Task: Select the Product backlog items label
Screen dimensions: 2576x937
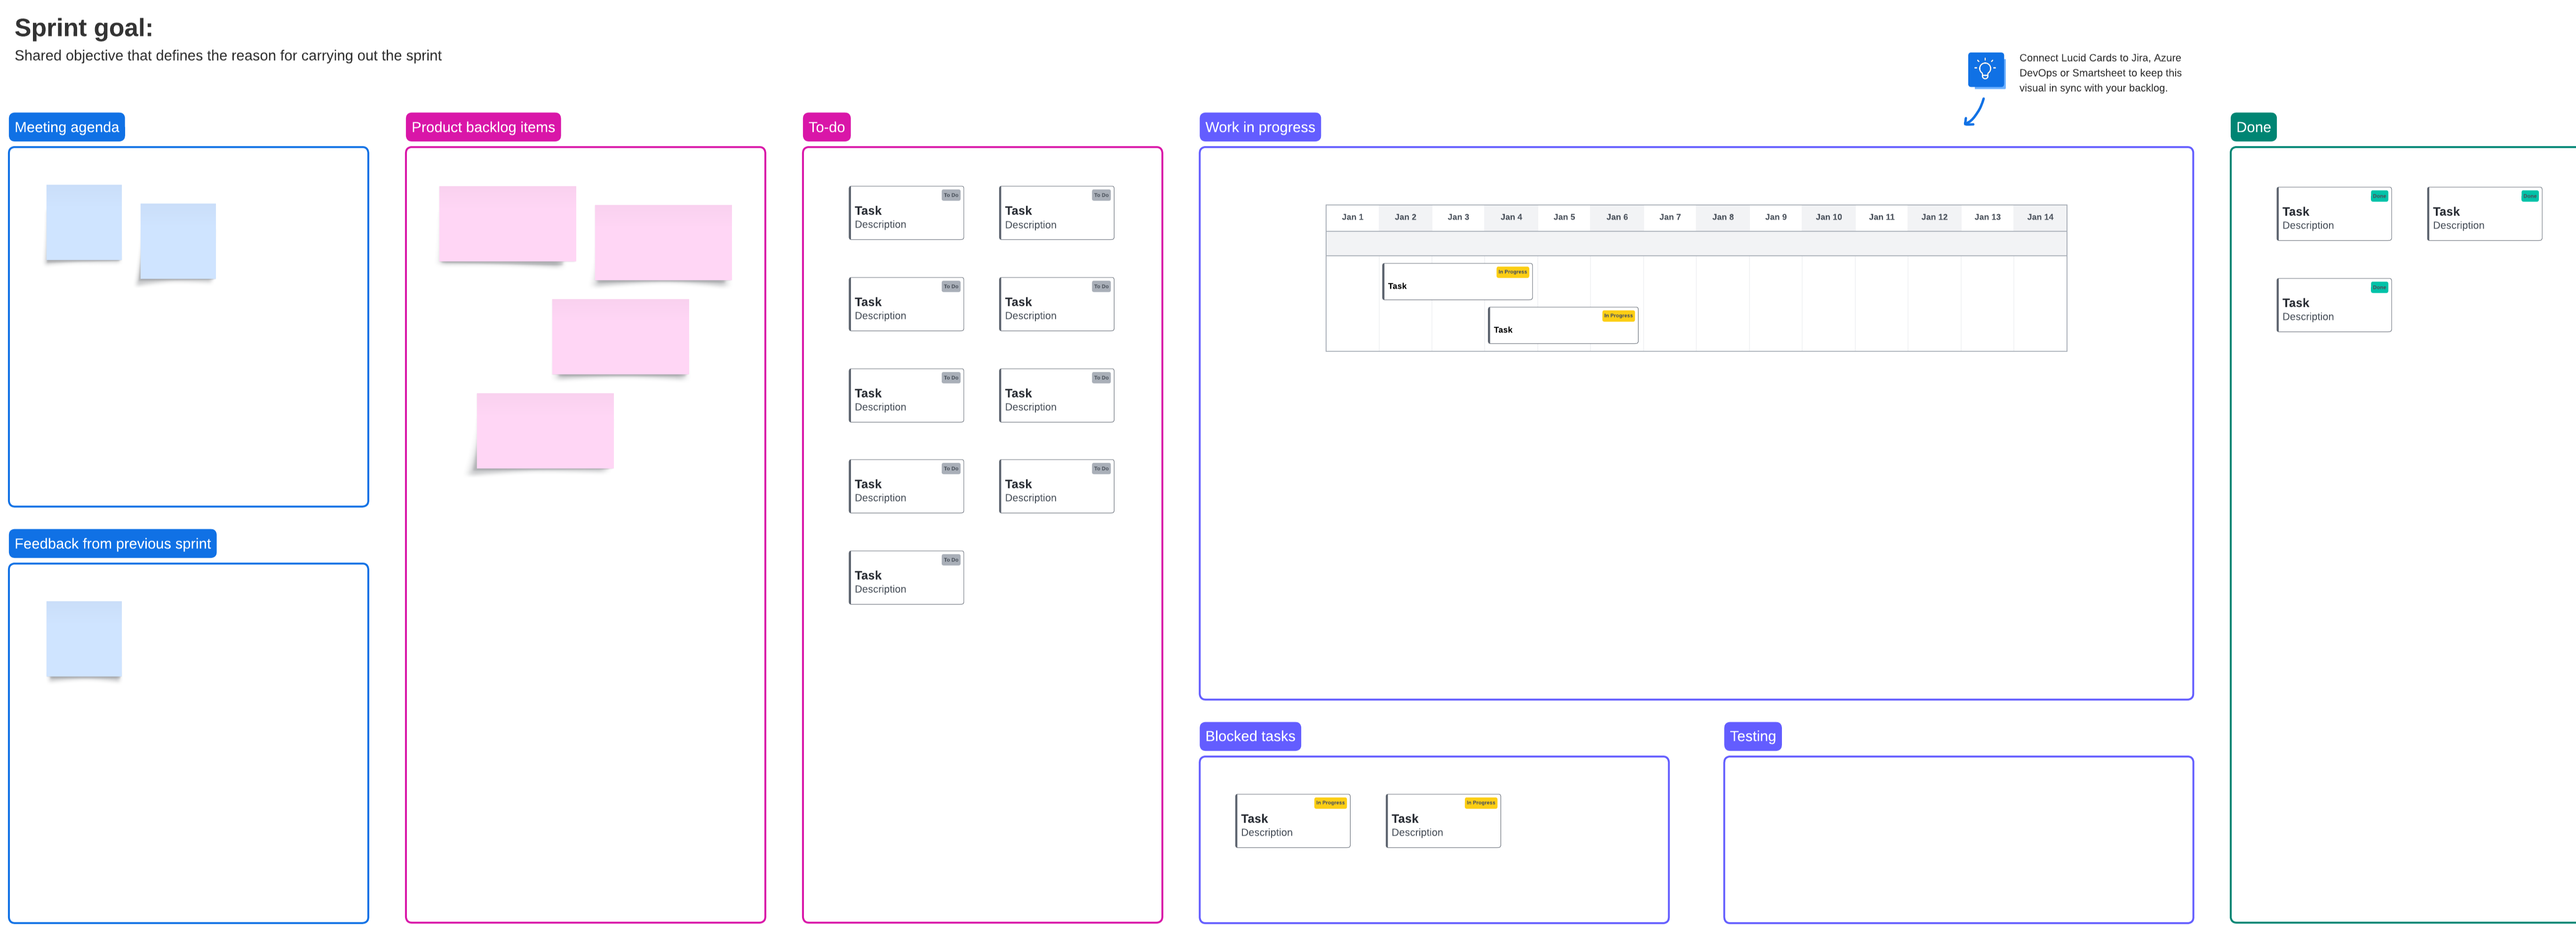Action: [x=483, y=127]
